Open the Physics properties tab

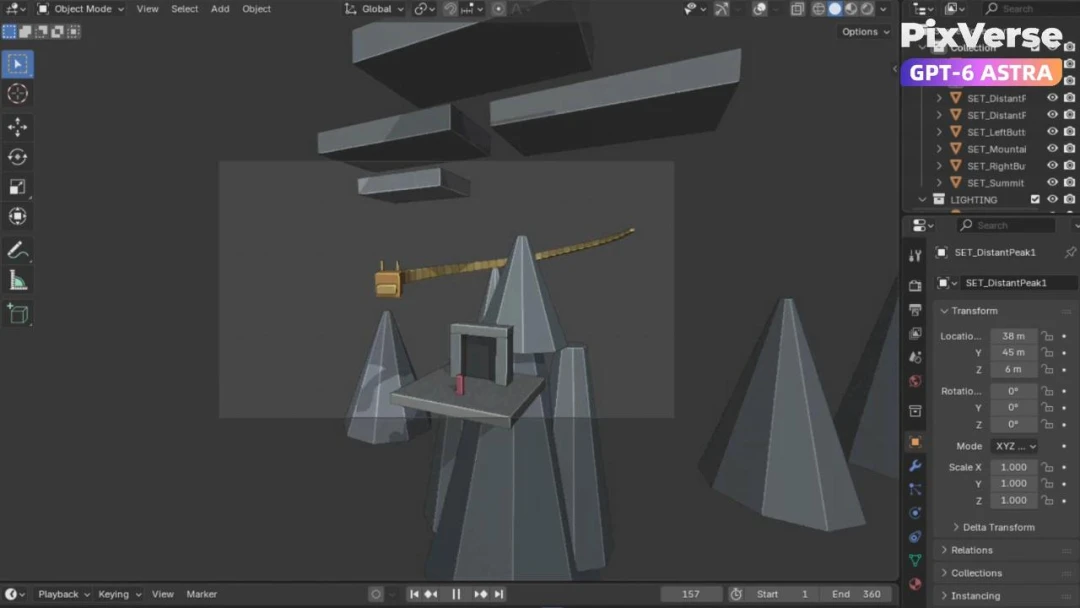tap(915, 513)
